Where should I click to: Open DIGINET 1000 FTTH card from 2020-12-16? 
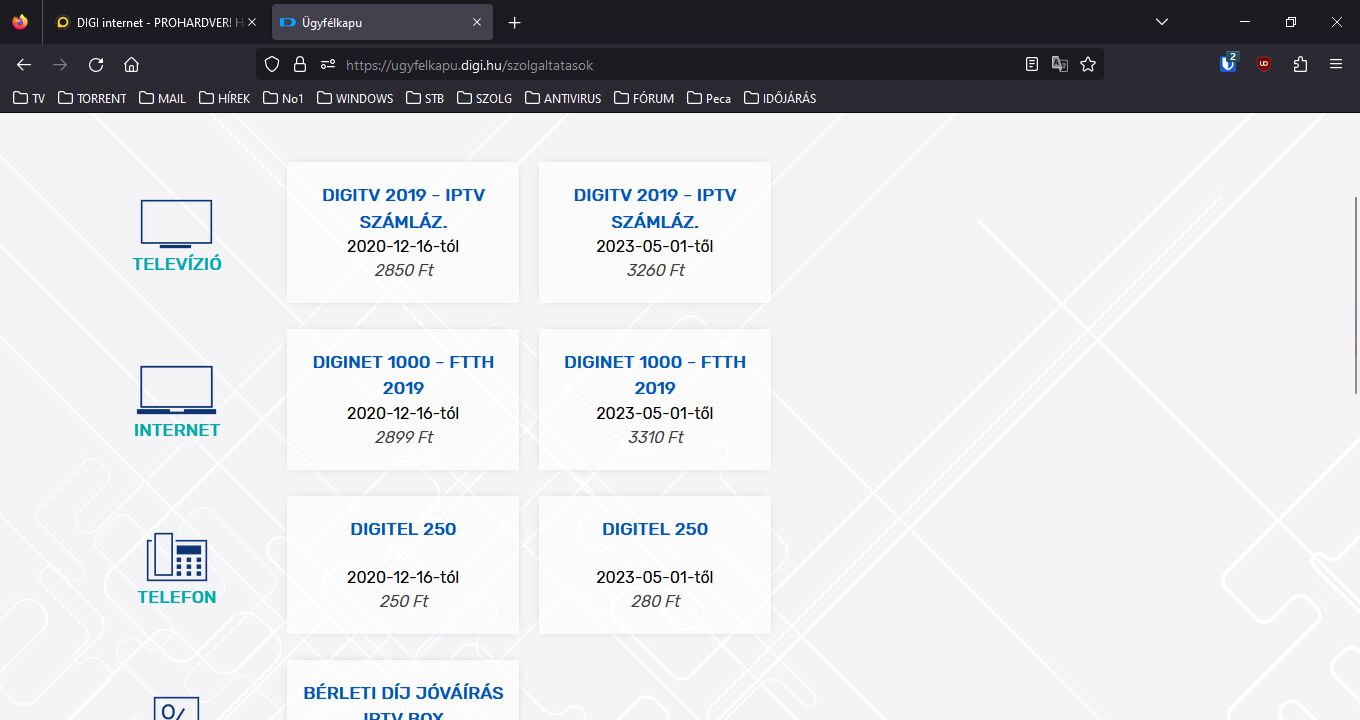403,399
